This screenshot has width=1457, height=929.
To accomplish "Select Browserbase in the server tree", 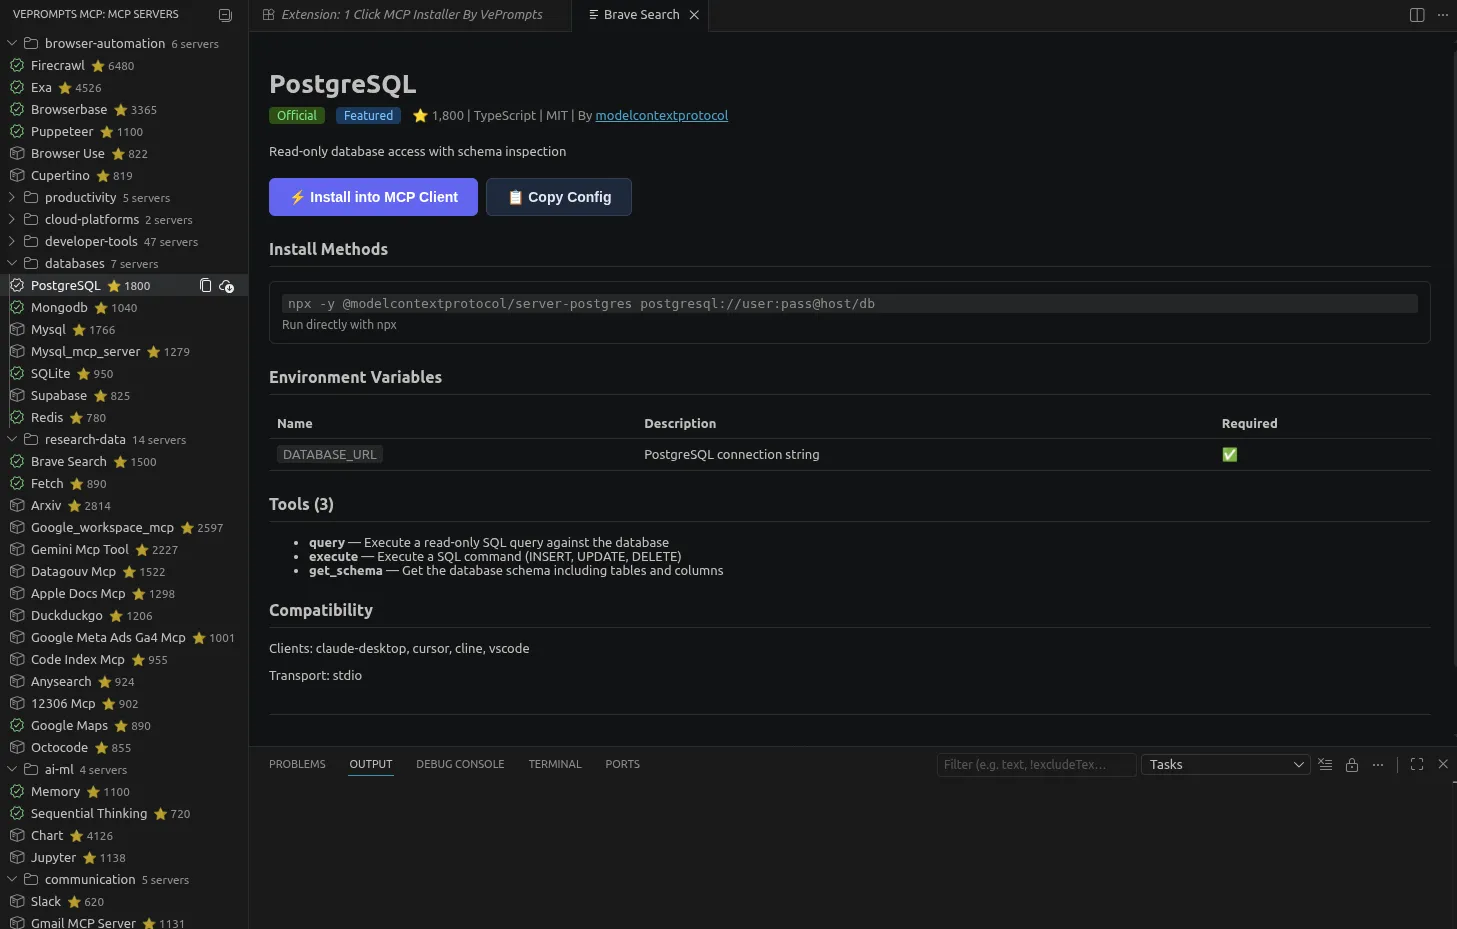I will point(124,110).
